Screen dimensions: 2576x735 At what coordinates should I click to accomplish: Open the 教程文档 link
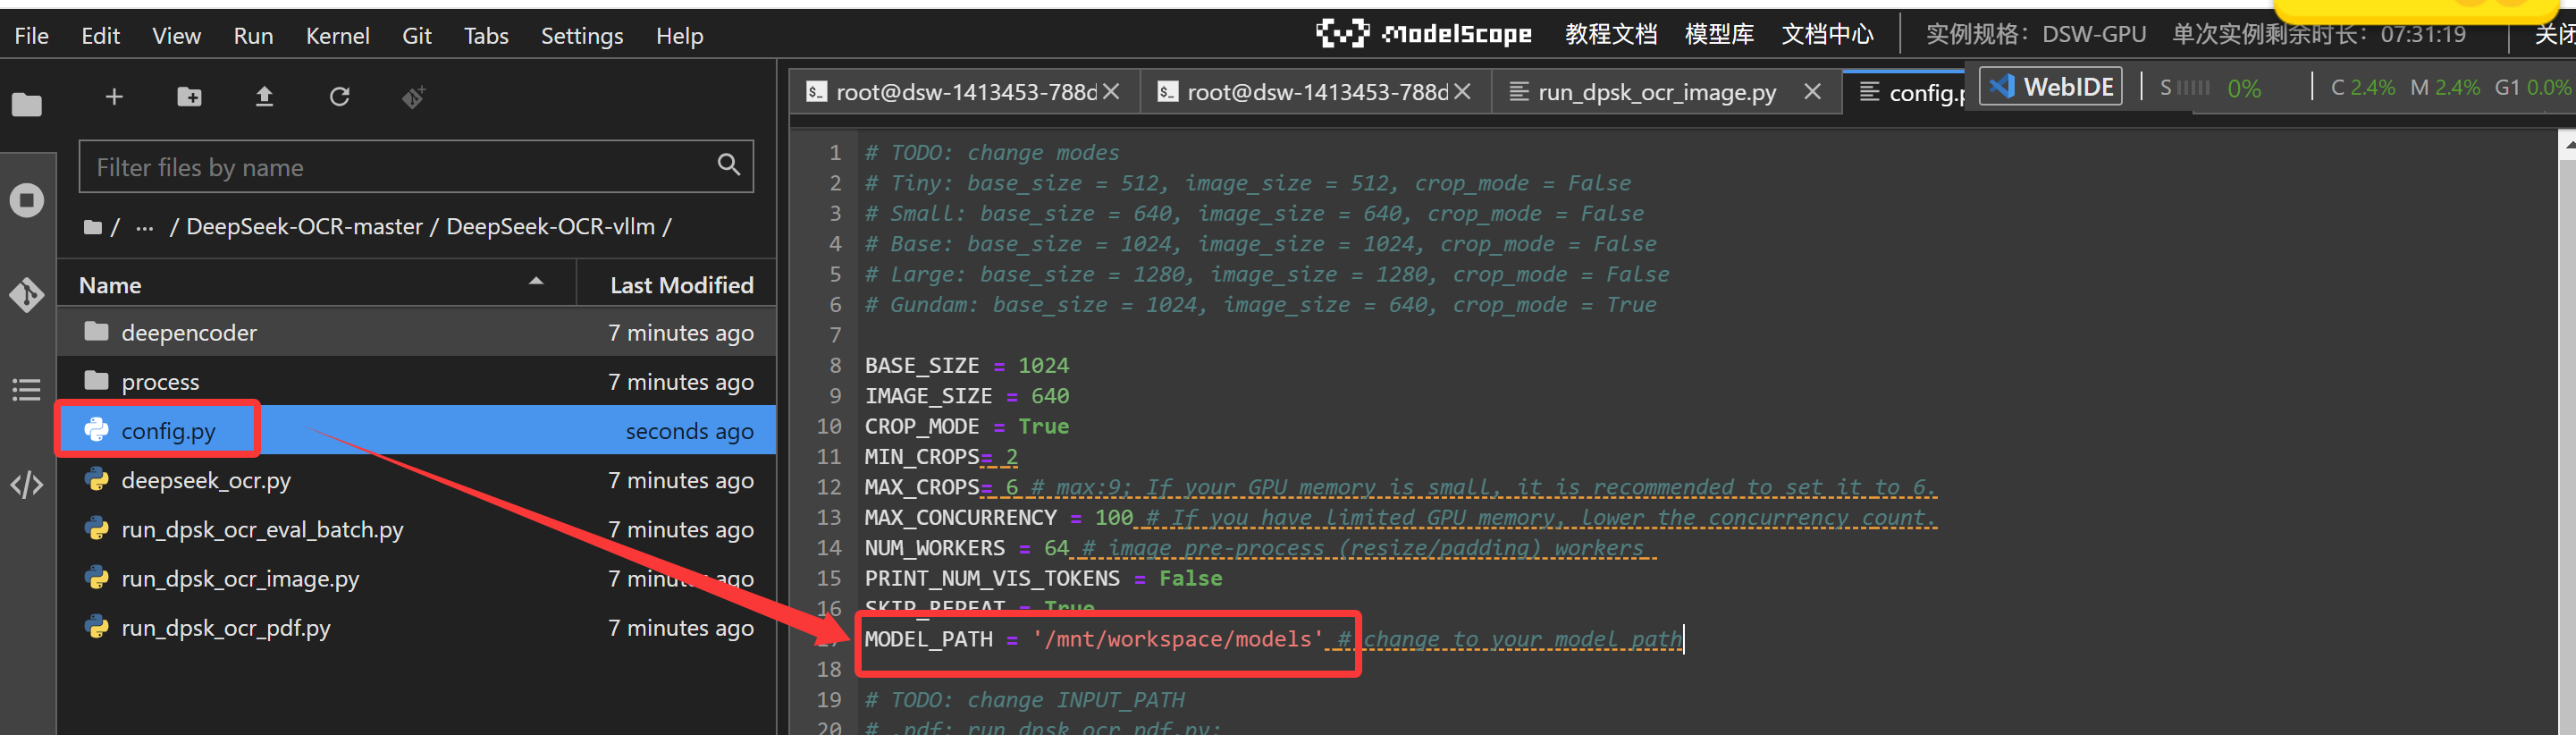coord(1610,34)
